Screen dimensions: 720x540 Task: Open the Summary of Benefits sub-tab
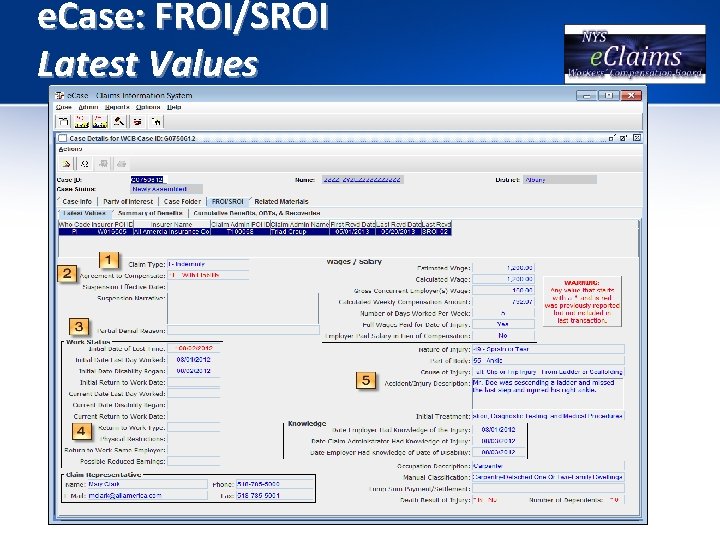[x=150, y=213]
